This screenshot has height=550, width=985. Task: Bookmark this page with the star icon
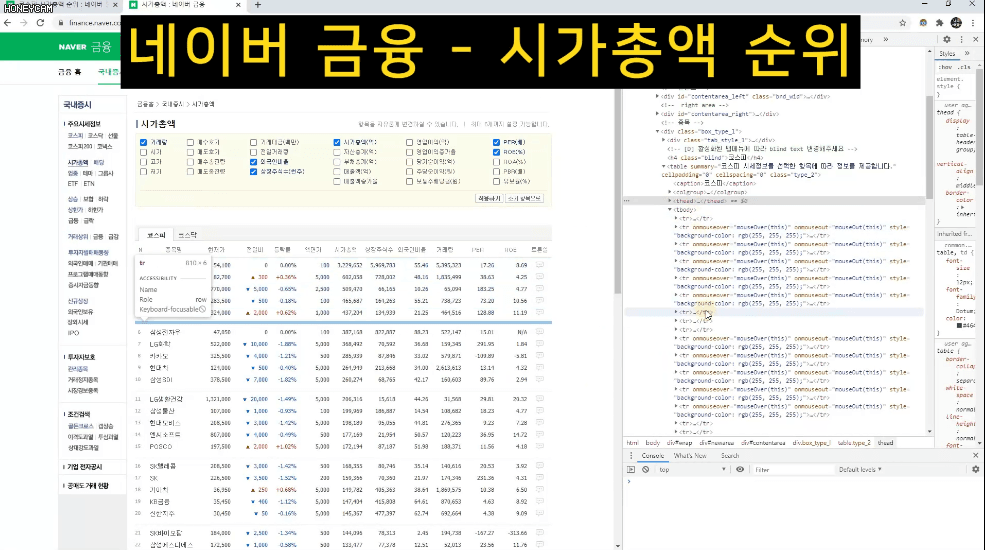click(x=903, y=23)
